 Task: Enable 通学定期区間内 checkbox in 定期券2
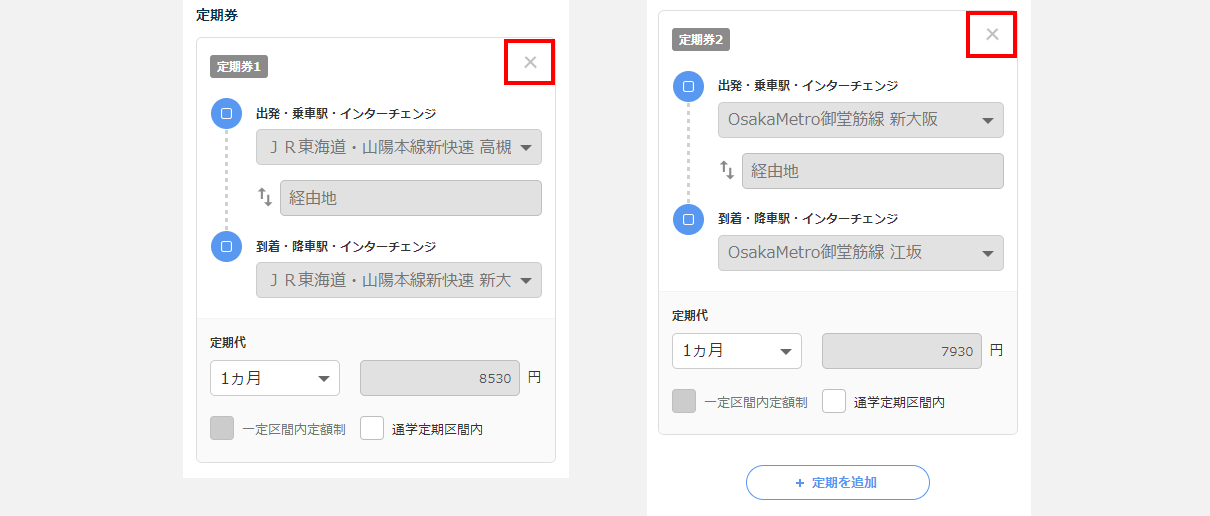pyautogui.click(x=834, y=402)
